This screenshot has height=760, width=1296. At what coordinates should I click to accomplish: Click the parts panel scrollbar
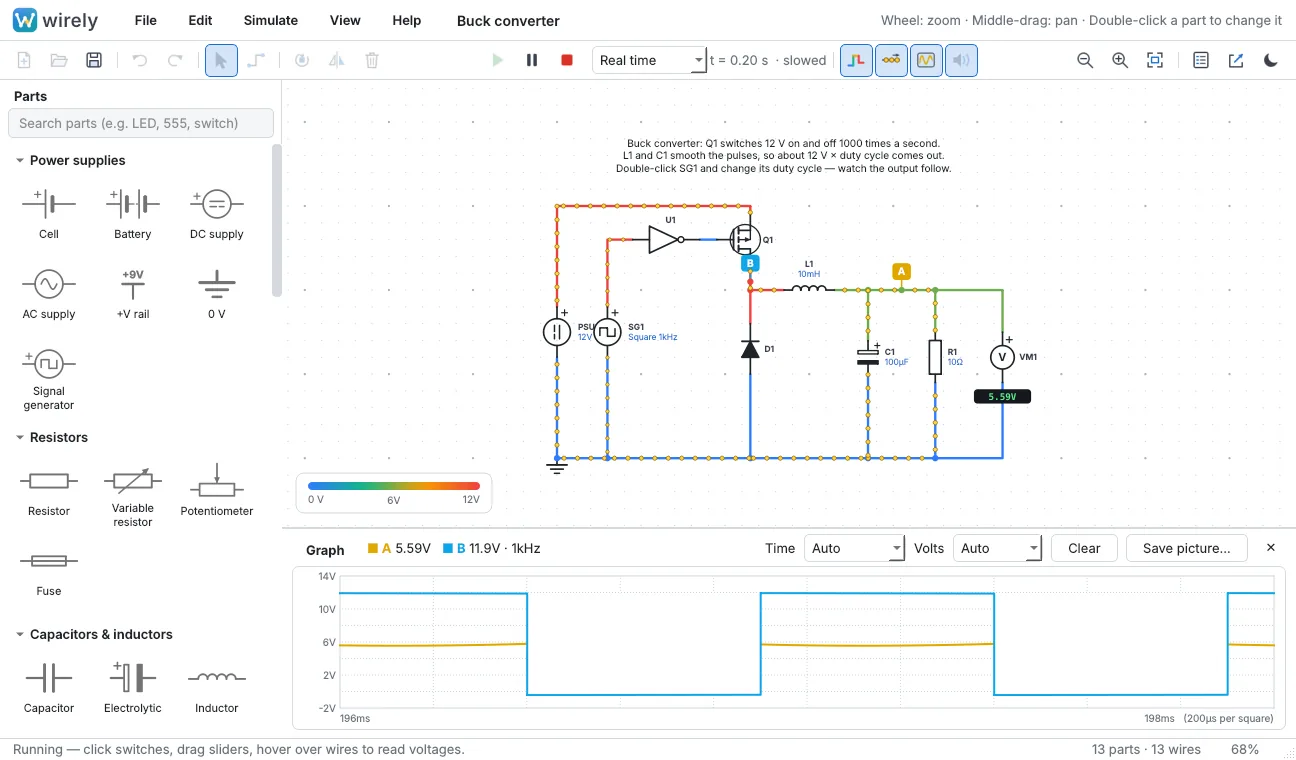[277, 220]
